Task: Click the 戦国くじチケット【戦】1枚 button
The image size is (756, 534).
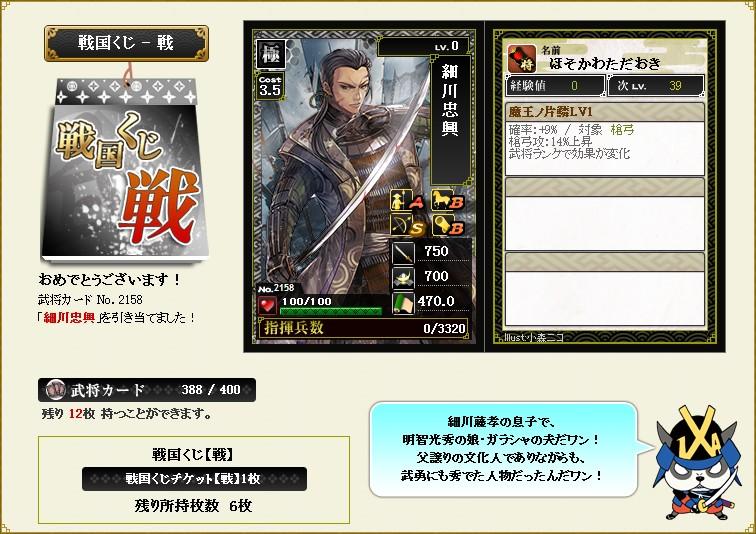Action: [194, 479]
